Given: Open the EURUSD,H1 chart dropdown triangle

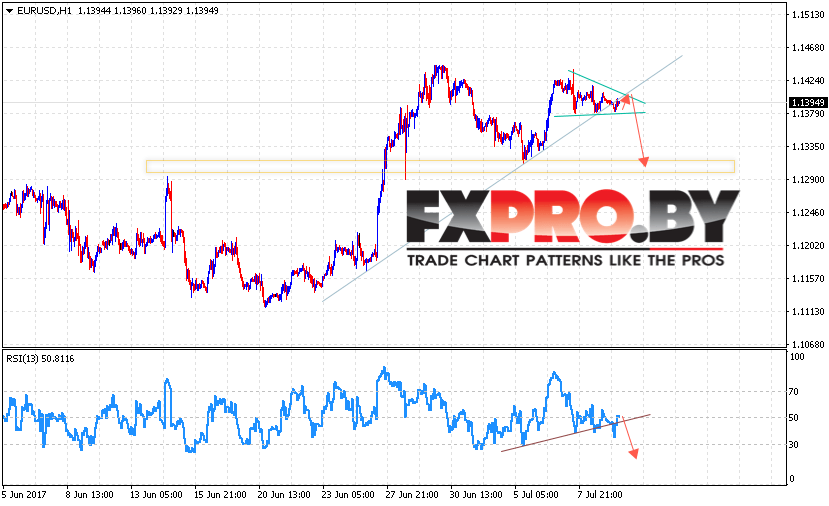Looking at the screenshot, I should pyautogui.click(x=10, y=11).
